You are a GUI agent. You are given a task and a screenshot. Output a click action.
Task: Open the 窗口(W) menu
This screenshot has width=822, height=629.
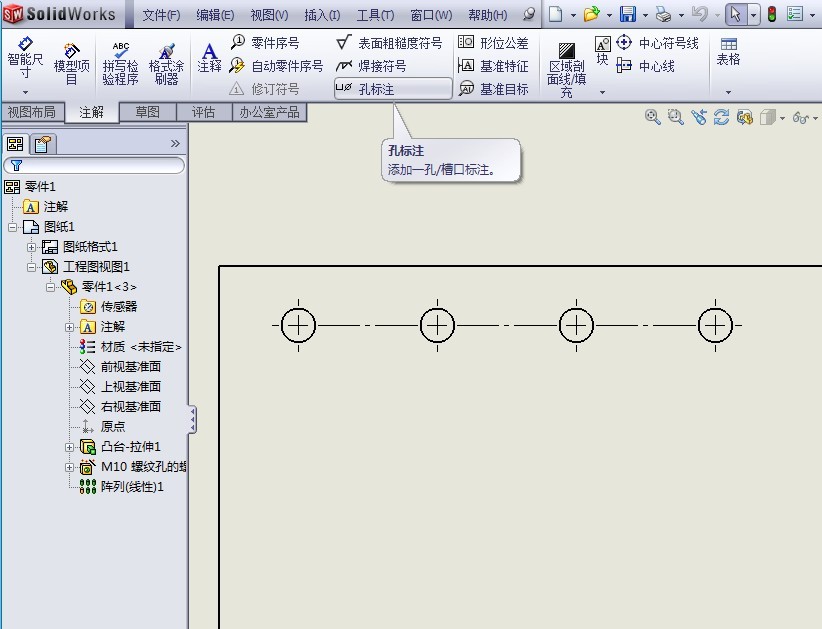tap(431, 15)
